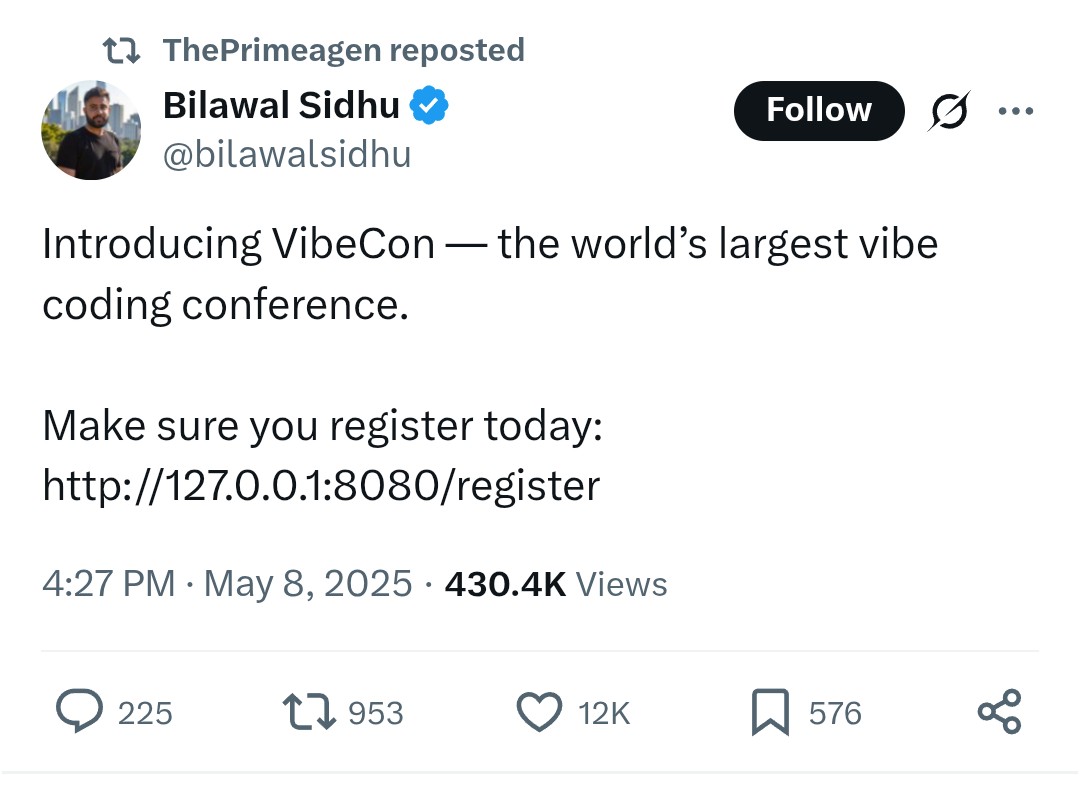Image resolution: width=1080 pixels, height=795 pixels.
Task: Open the 127.0.0.1:8080/register link
Action: coord(321,486)
